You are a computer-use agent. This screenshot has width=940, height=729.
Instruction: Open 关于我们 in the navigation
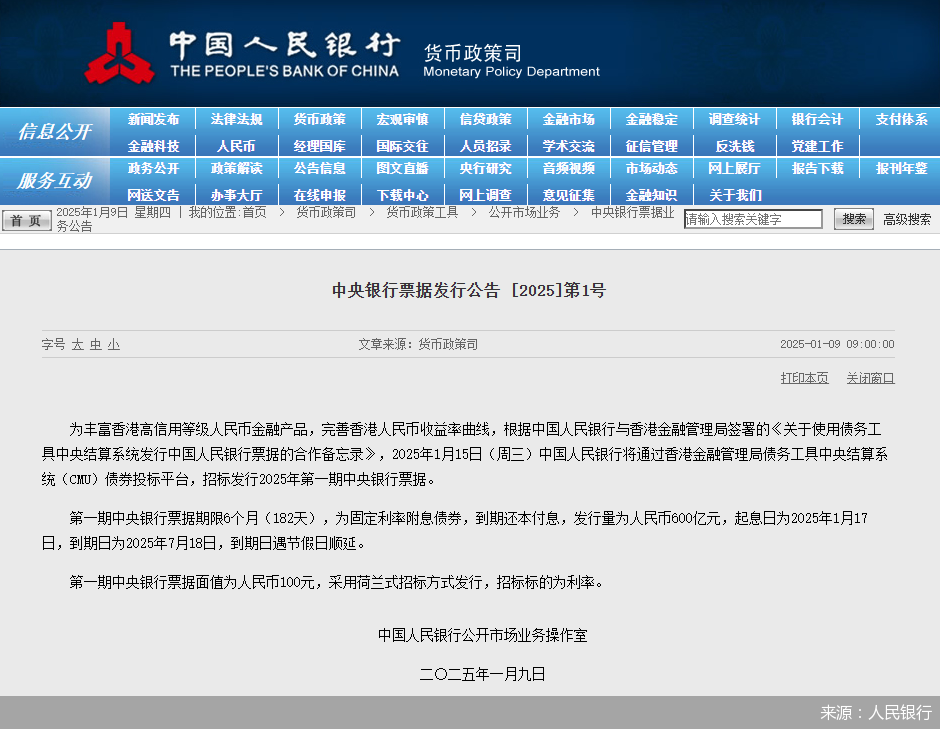pos(734,195)
